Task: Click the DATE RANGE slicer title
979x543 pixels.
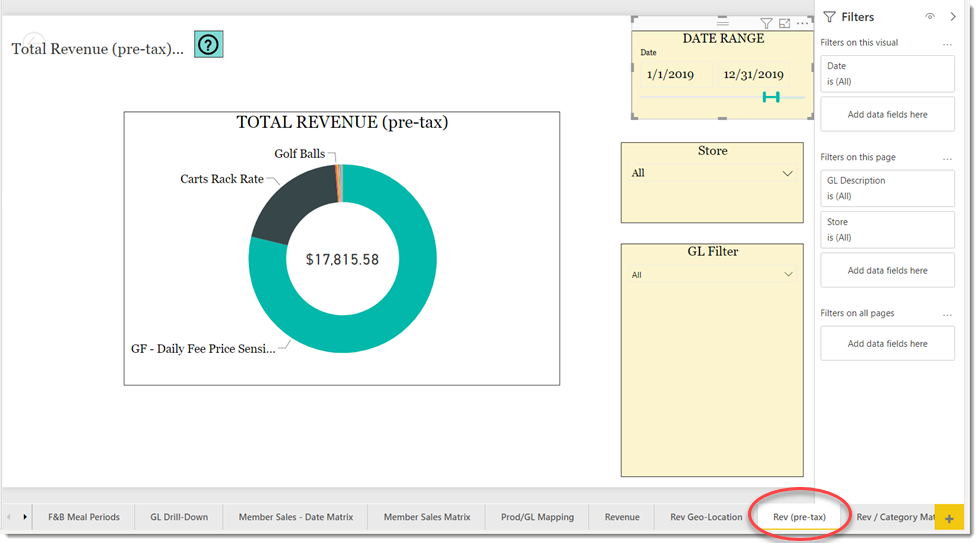Action: (x=723, y=39)
